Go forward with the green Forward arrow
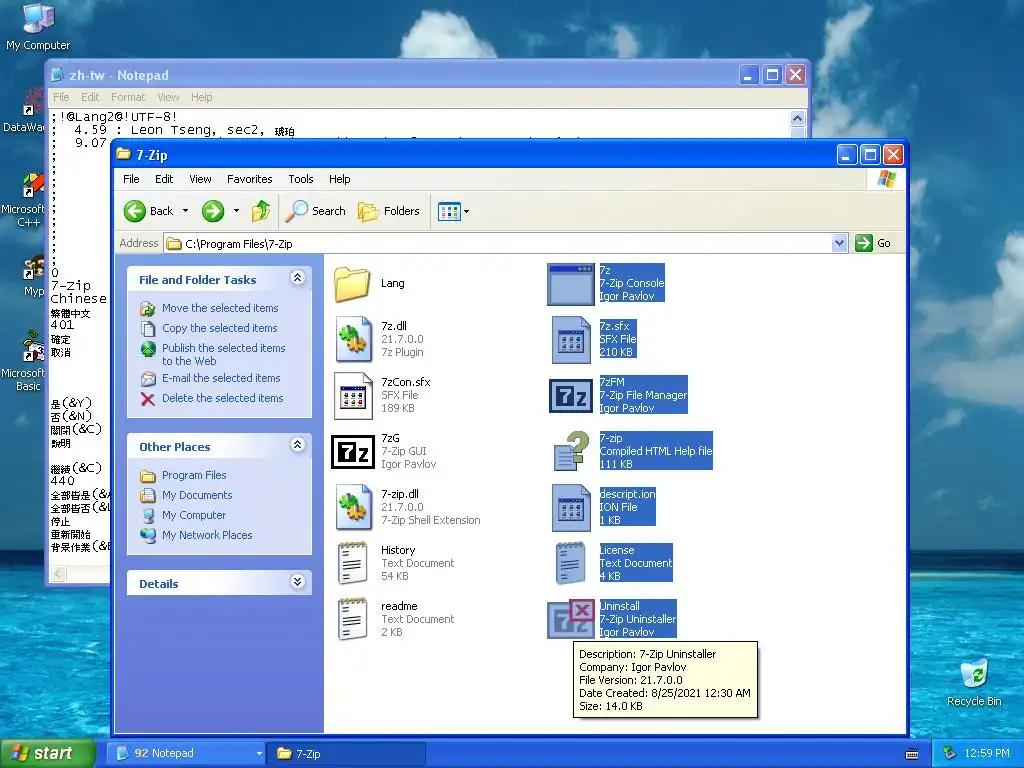 [x=213, y=211]
